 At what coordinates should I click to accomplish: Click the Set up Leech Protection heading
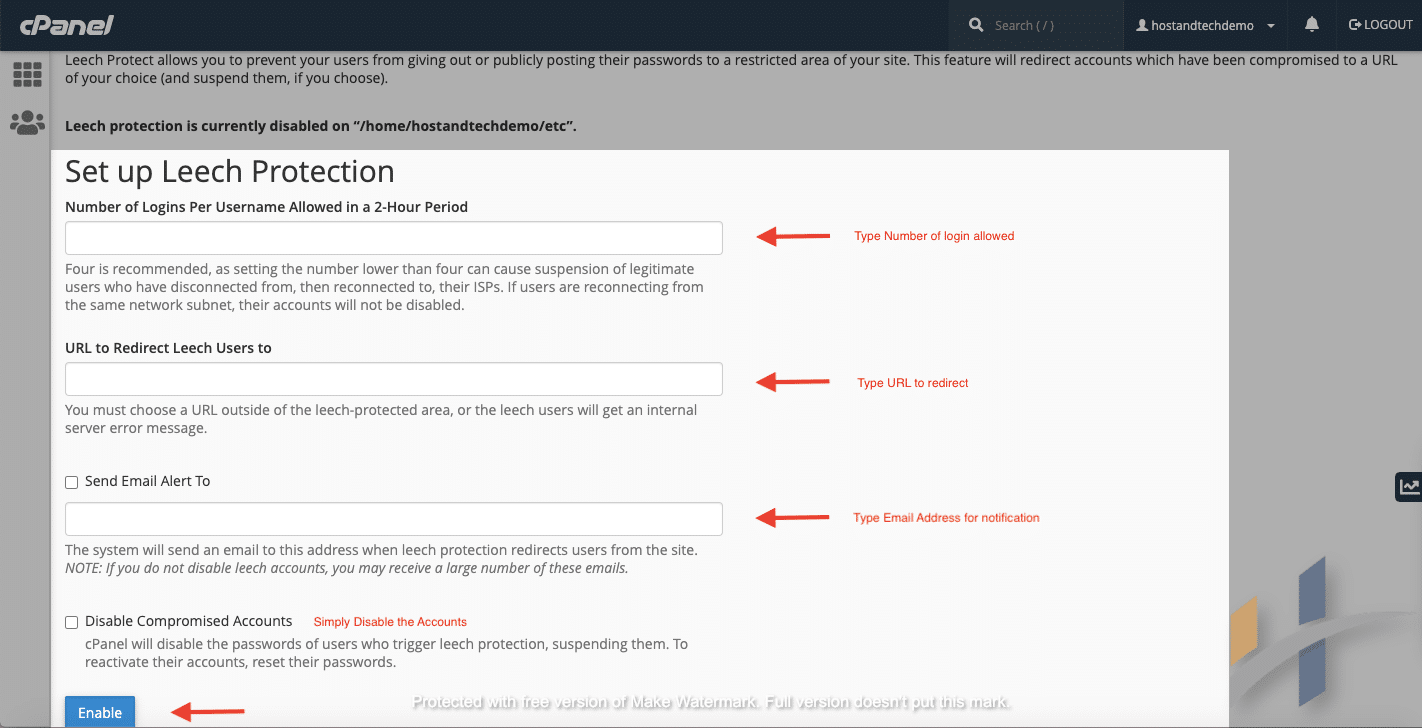pyautogui.click(x=229, y=171)
